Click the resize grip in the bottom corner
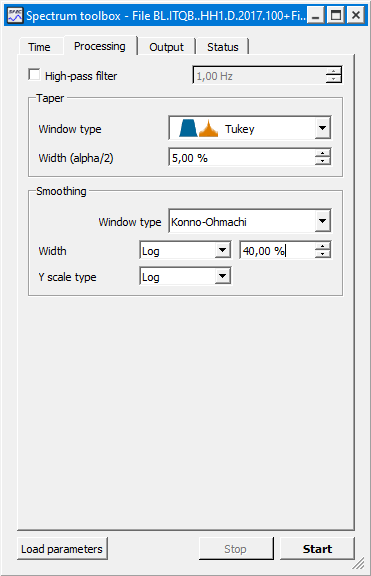 click(x=359, y=563)
